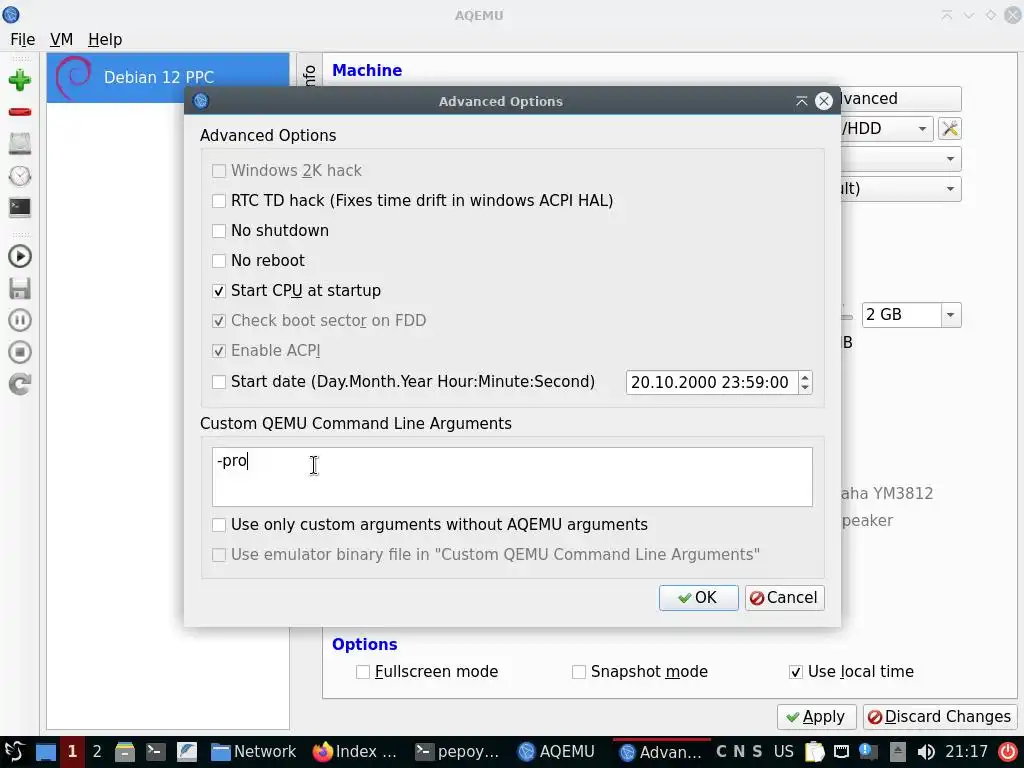Screen dimensions: 1024x768
Task: Switch to workspace 1 in taskbar
Action: tap(72, 752)
